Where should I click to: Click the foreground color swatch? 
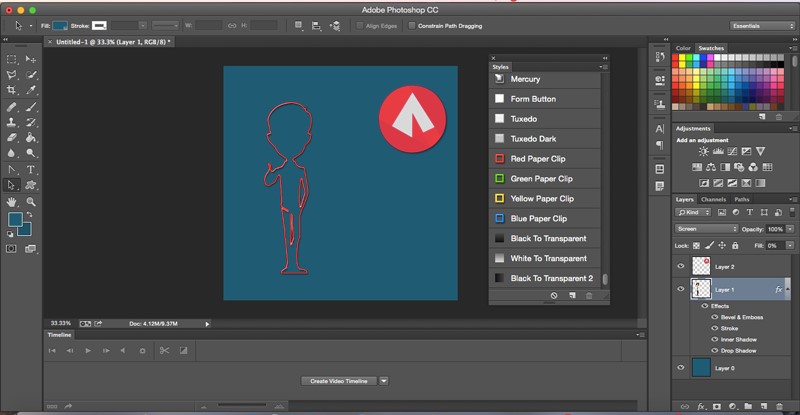point(15,219)
